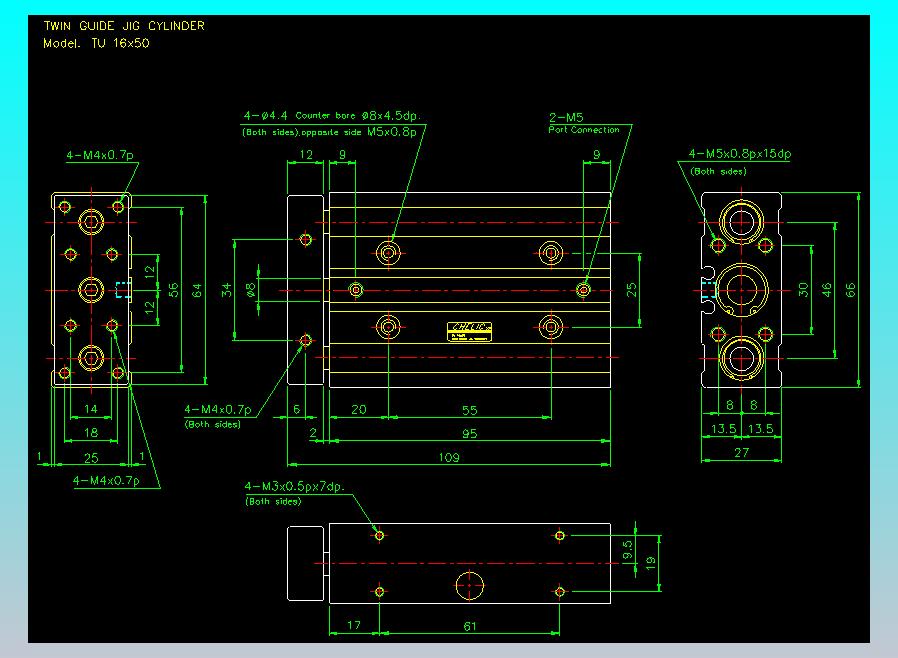This screenshot has height=658, width=898.
Task: Select the 'Port Connection' label
Action: point(584,130)
